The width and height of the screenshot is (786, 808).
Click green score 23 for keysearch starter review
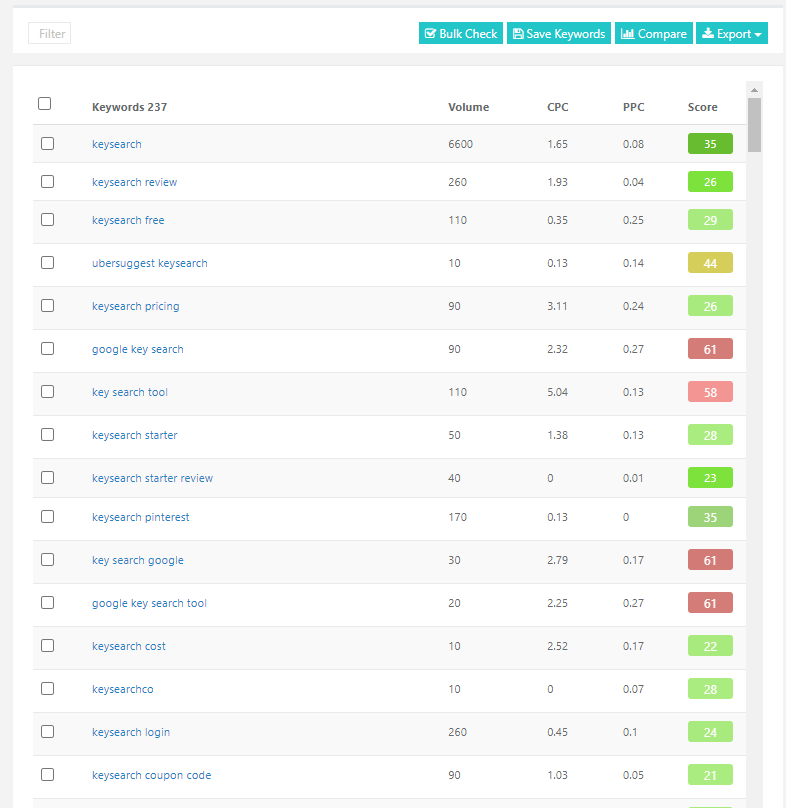coord(710,478)
